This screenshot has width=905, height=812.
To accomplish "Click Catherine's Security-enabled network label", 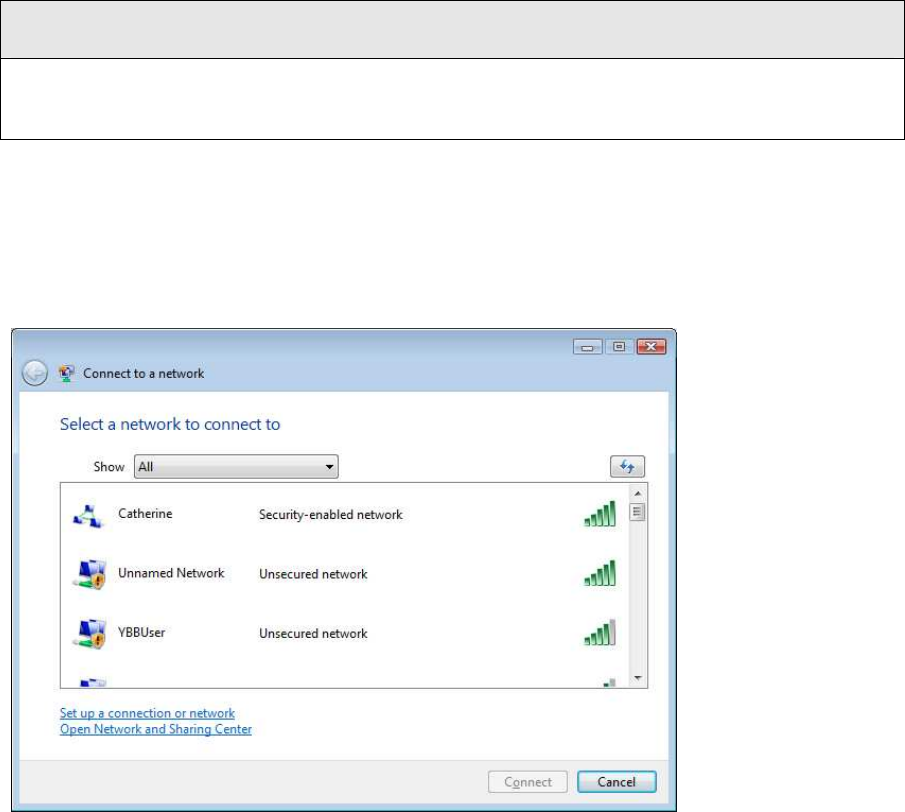I will click(330, 515).
